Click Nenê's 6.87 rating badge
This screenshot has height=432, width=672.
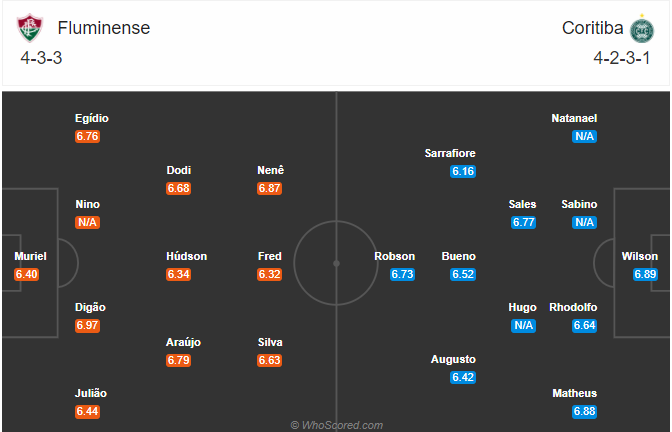pos(269,188)
